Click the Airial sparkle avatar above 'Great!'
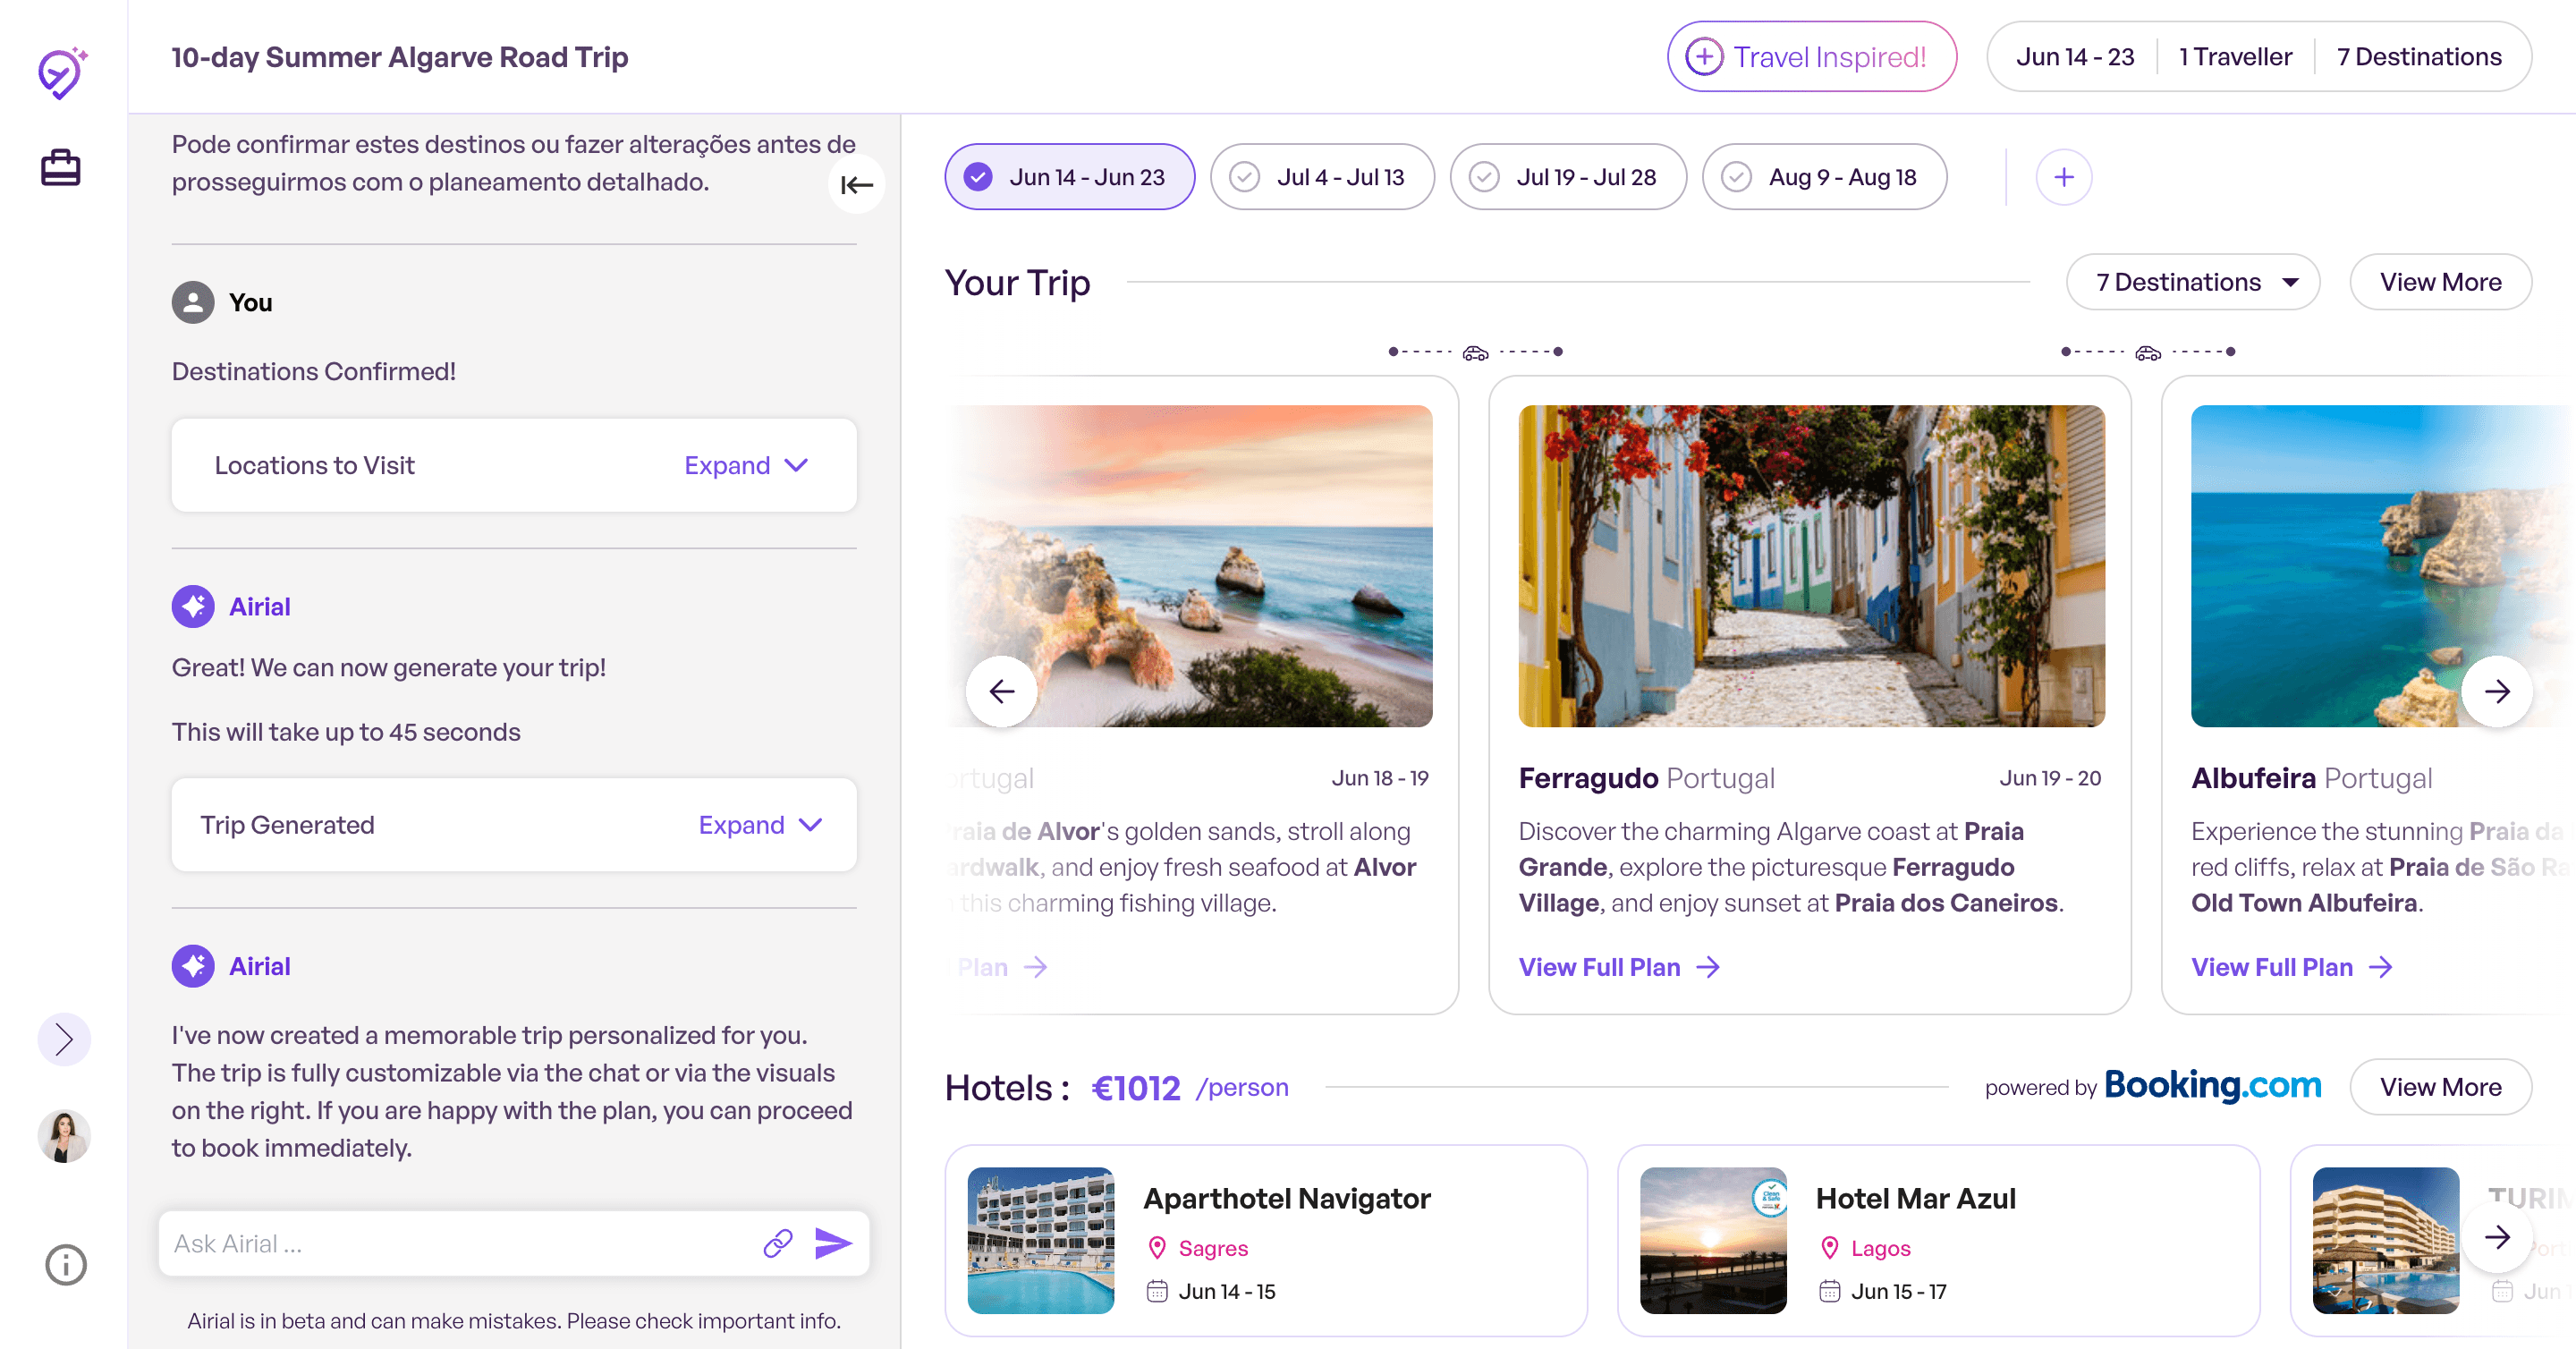This screenshot has width=2576, height=1349. (x=193, y=607)
